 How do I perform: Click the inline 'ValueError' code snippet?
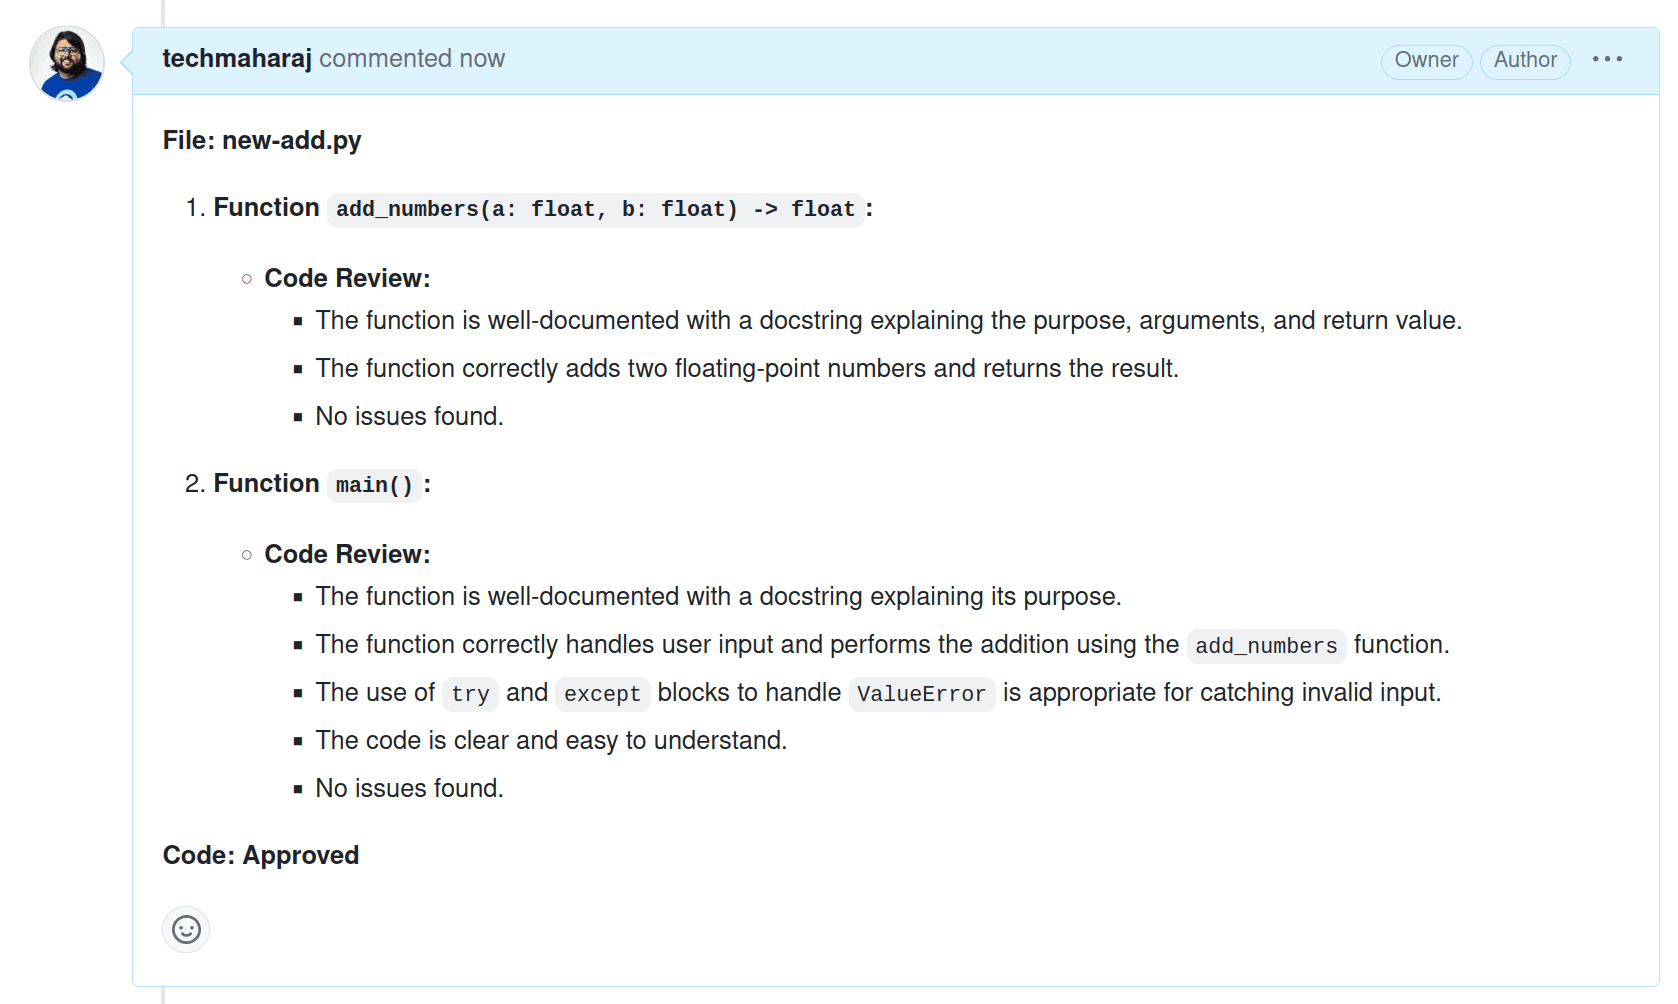[921, 694]
